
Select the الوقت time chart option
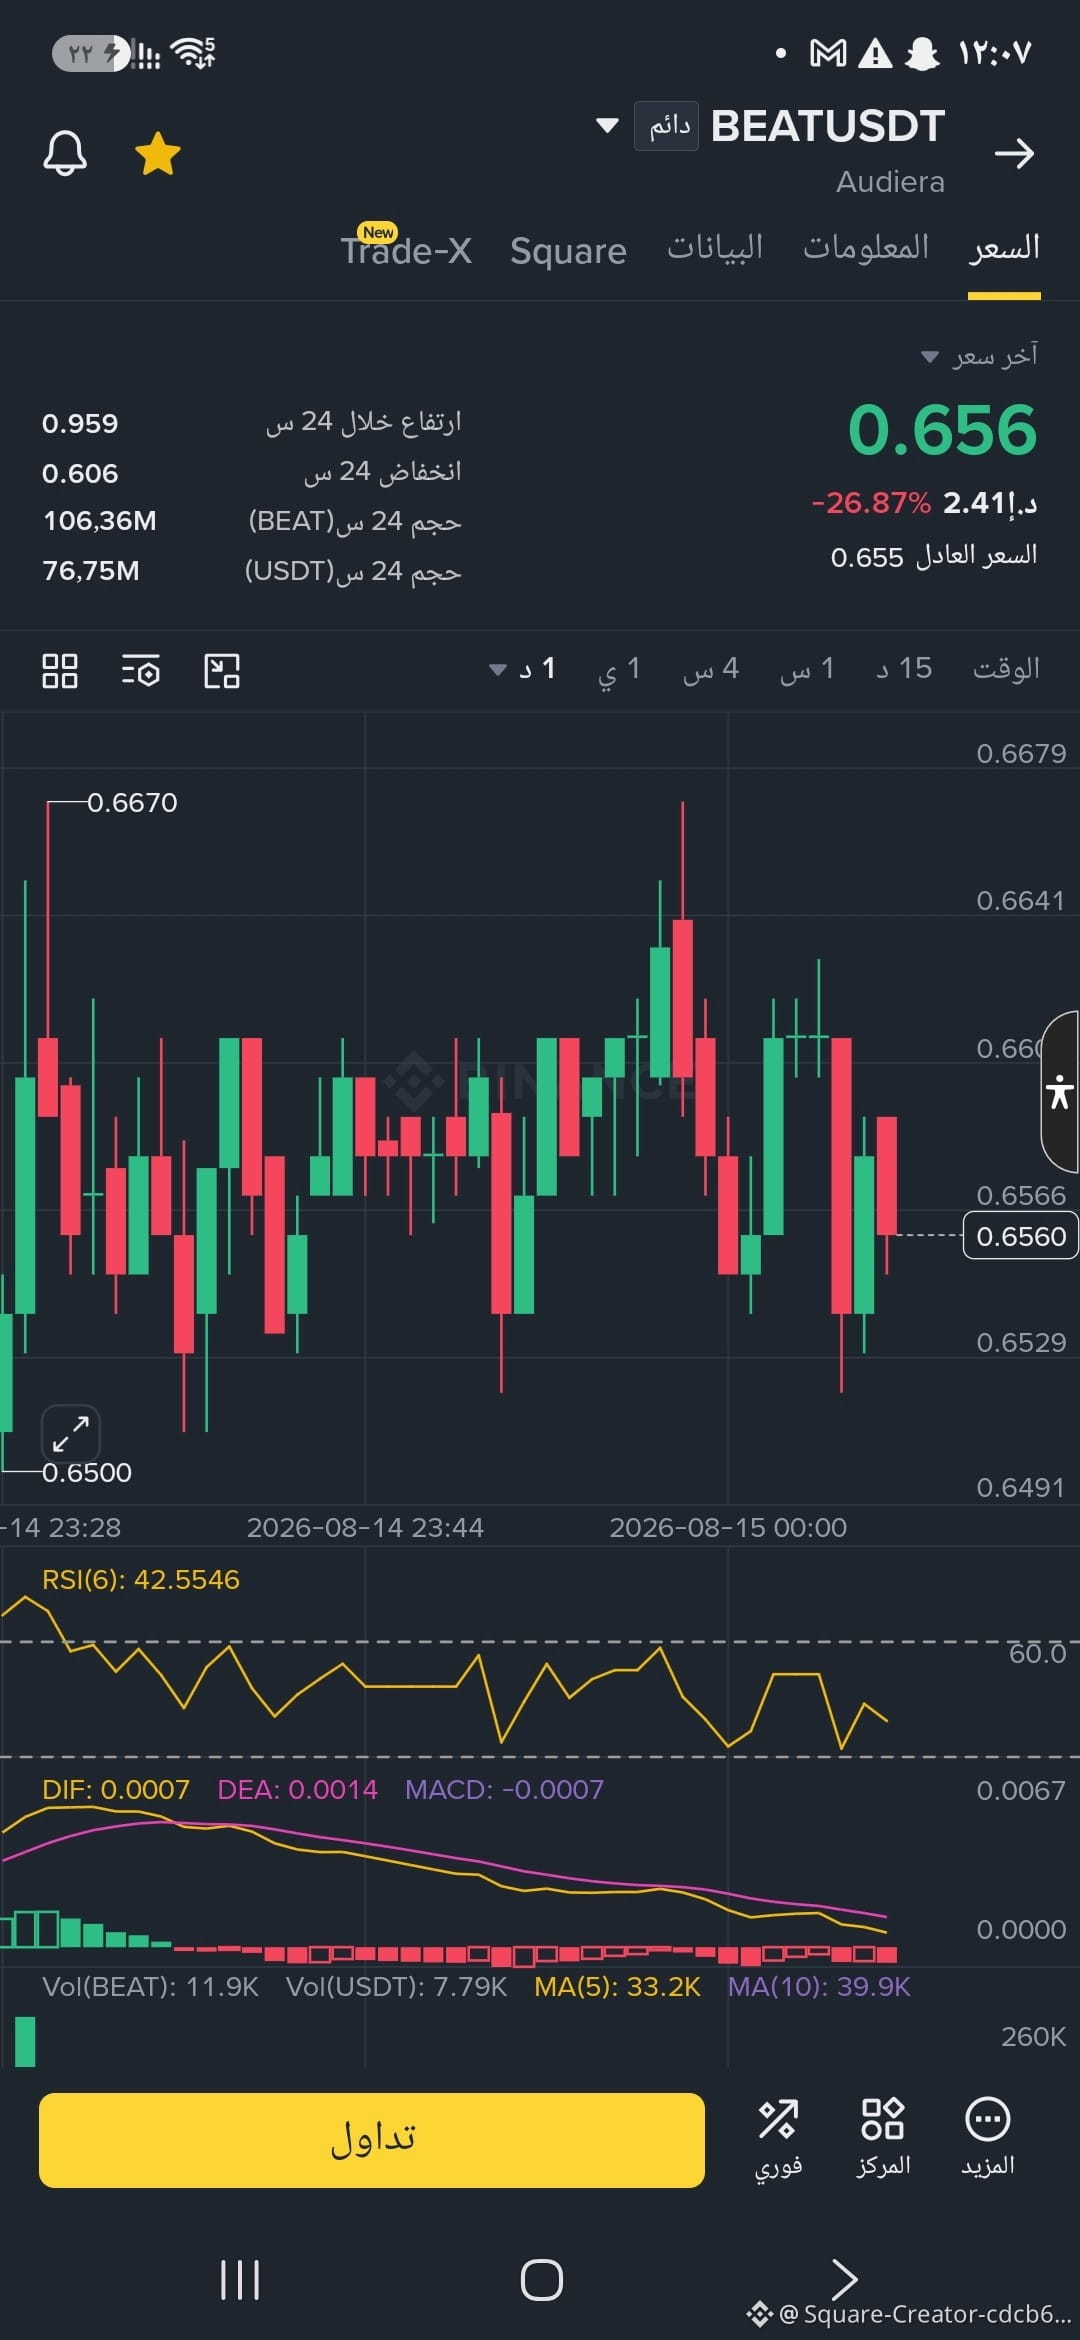point(1006,669)
